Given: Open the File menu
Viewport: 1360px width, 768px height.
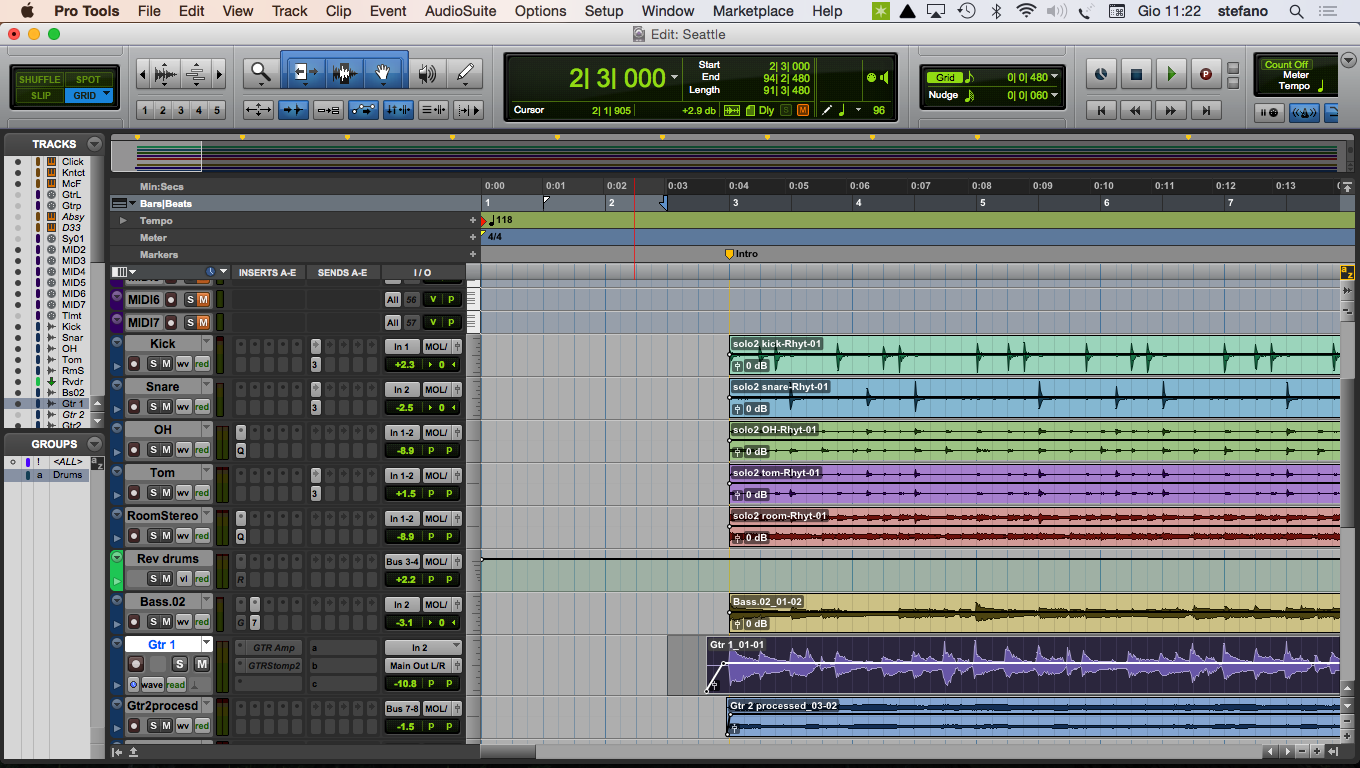Looking at the screenshot, I should pyautogui.click(x=149, y=11).
